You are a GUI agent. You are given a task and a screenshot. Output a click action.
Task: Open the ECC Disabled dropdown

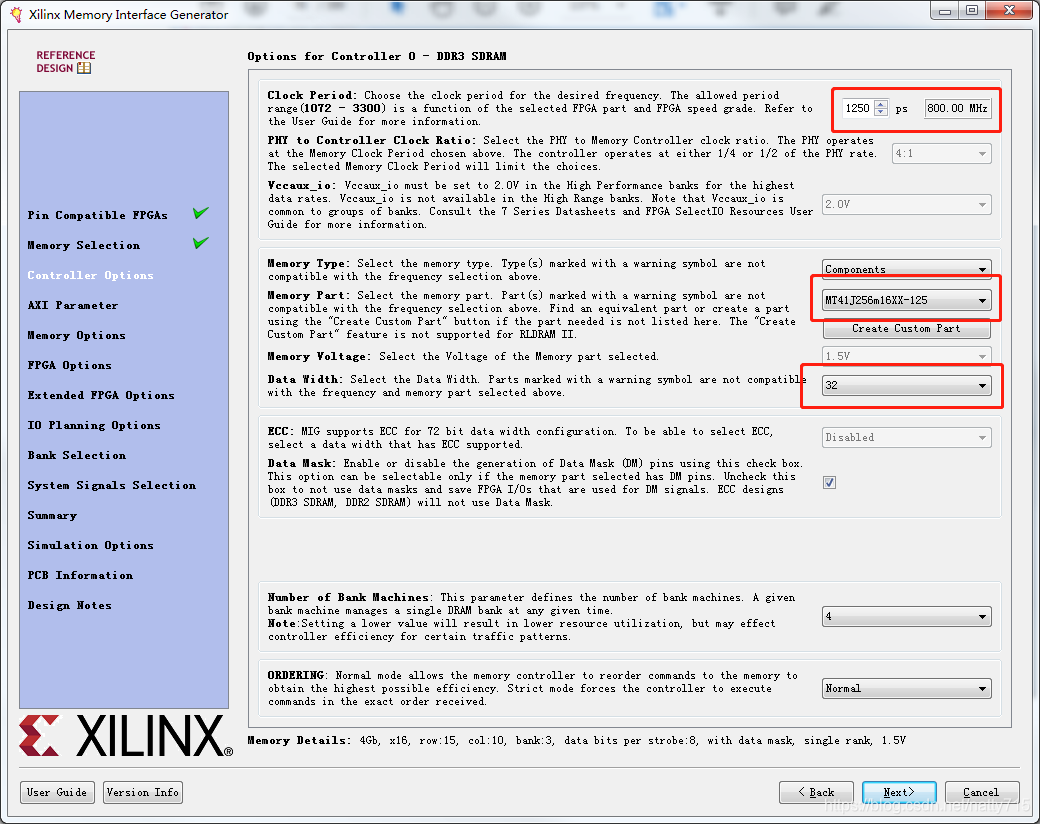(x=907, y=437)
